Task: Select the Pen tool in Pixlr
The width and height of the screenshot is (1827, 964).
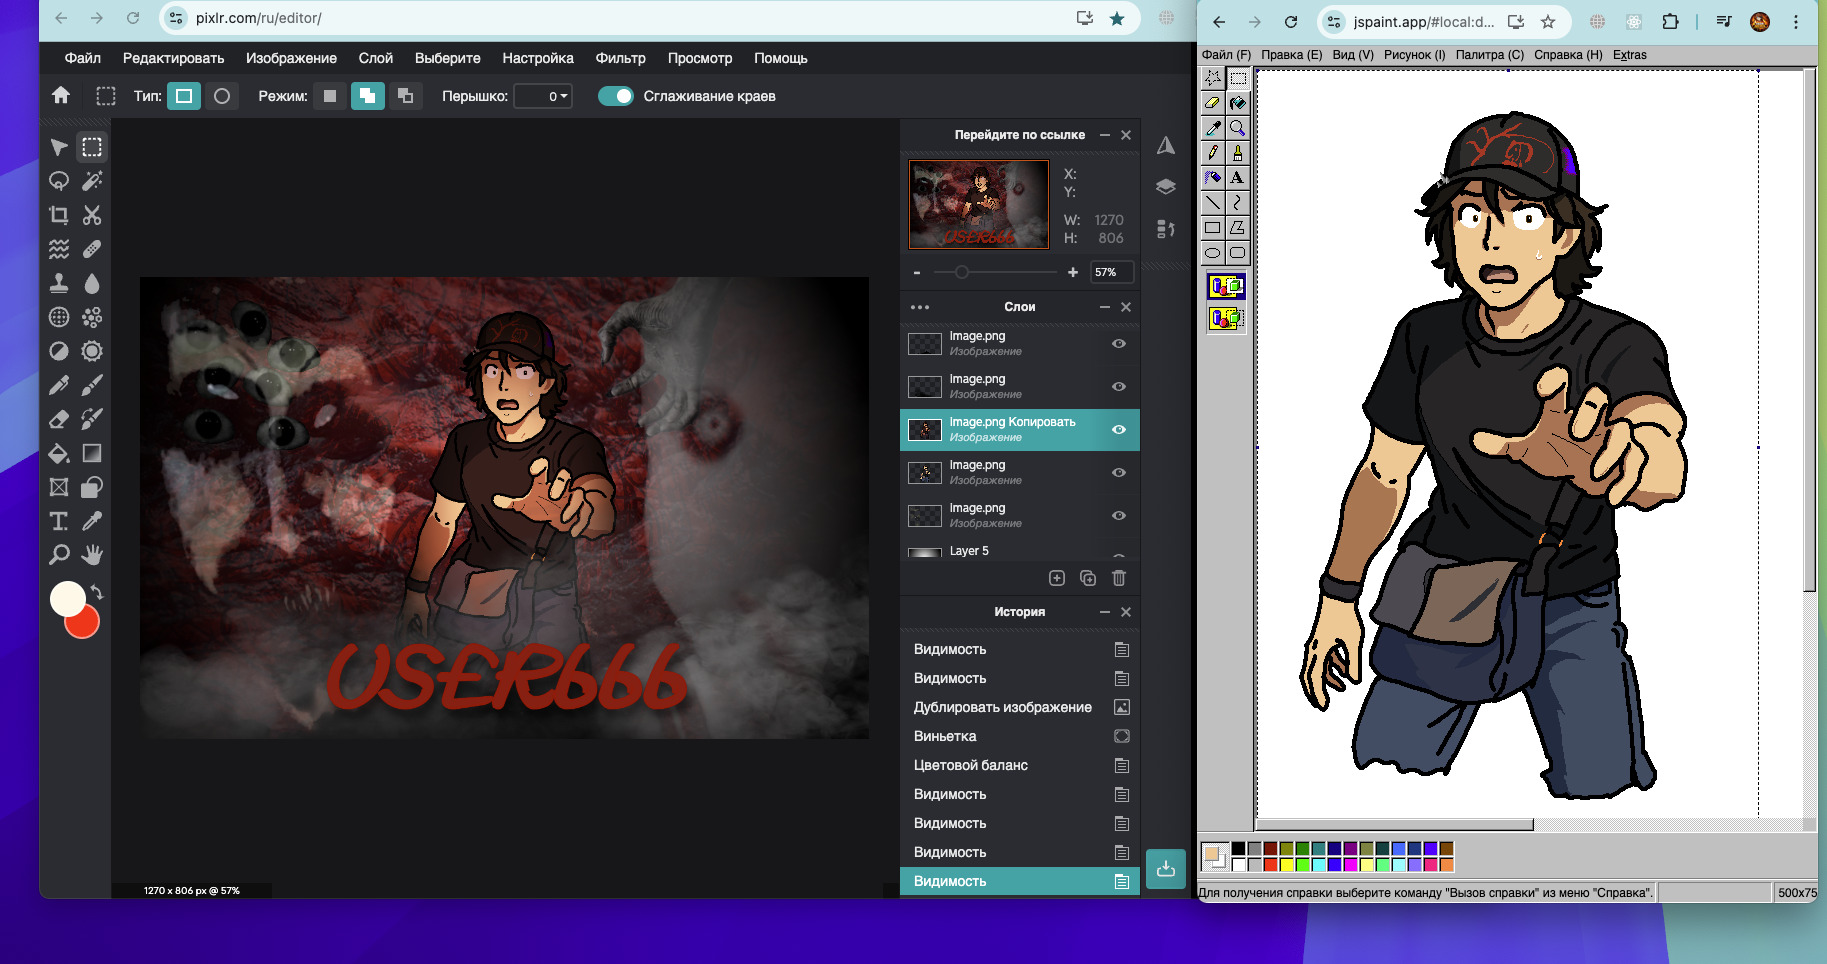Action: (x=59, y=385)
